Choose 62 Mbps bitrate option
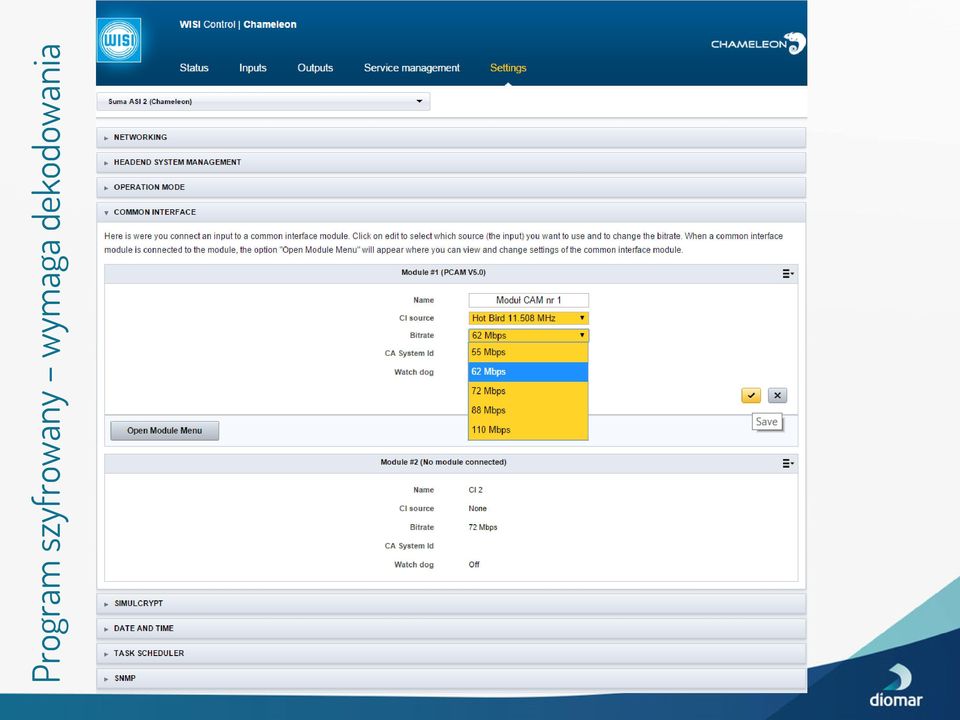960x720 pixels. click(528, 372)
